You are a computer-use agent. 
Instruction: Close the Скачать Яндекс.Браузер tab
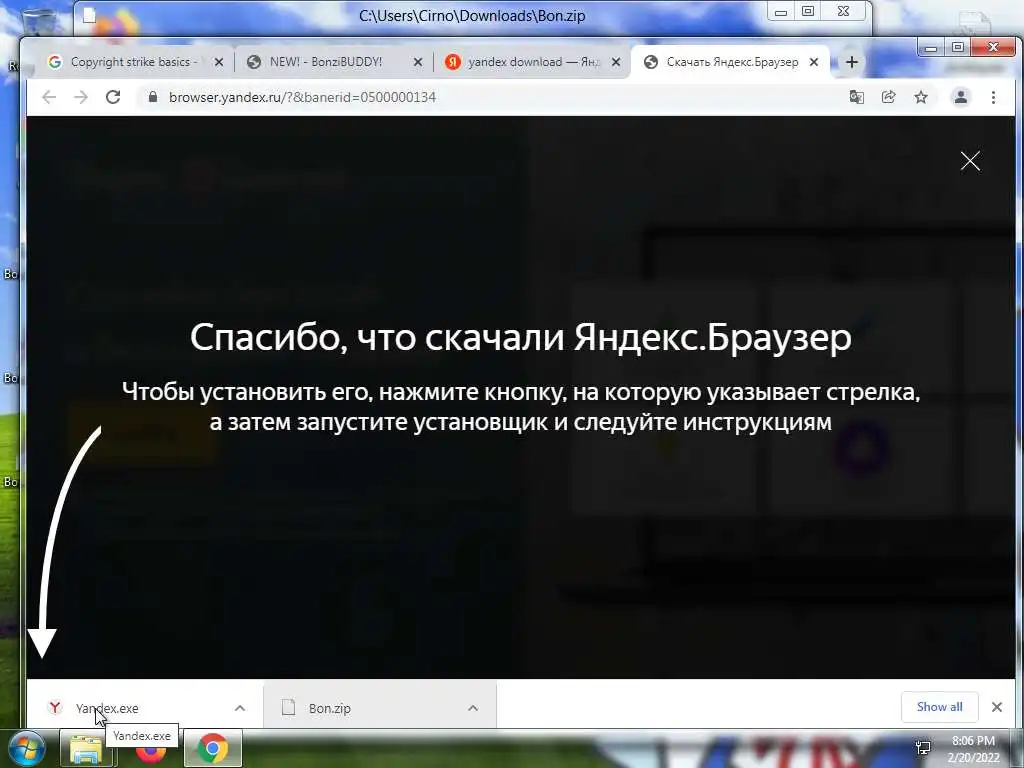pyautogui.click(x=814, y=62)
